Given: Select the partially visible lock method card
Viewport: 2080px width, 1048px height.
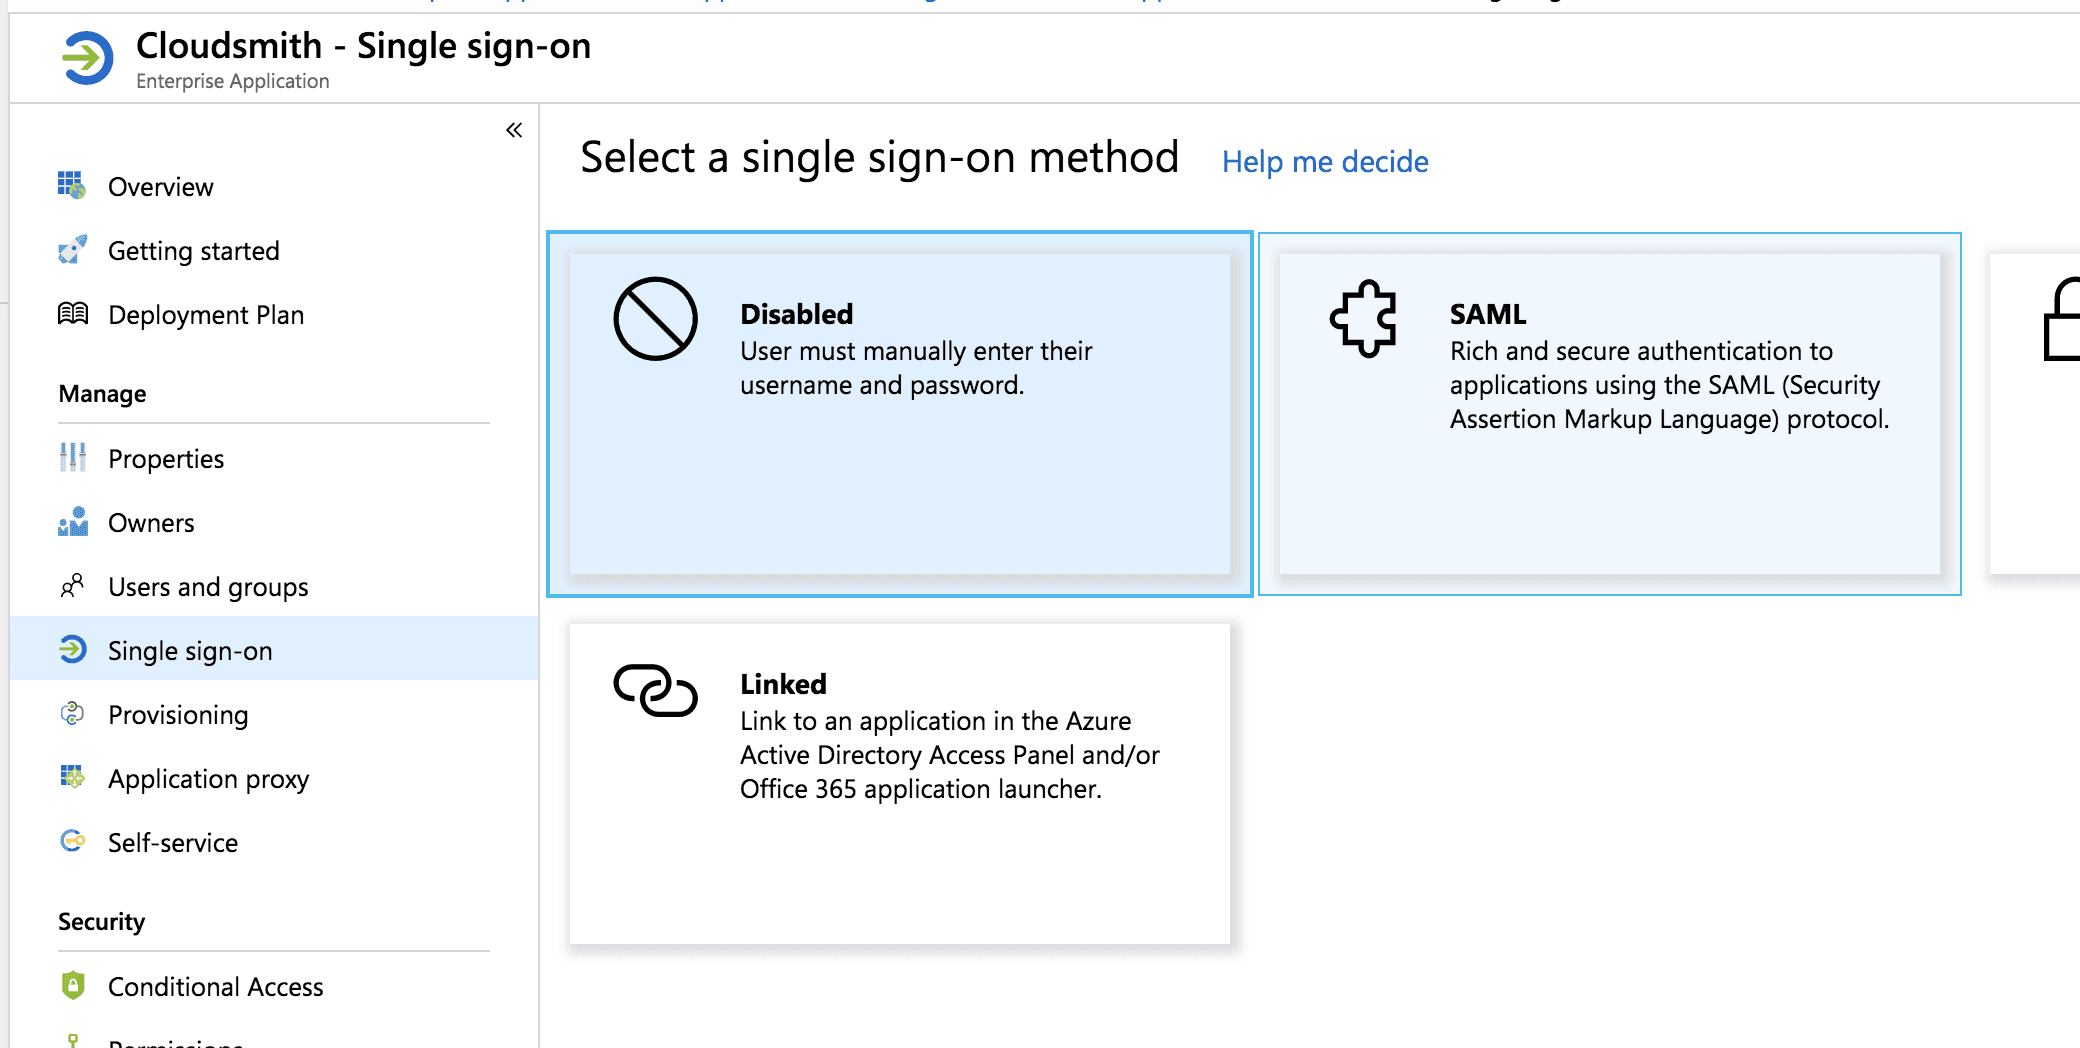Looking at the screenshot, I should pos(2035,413).
